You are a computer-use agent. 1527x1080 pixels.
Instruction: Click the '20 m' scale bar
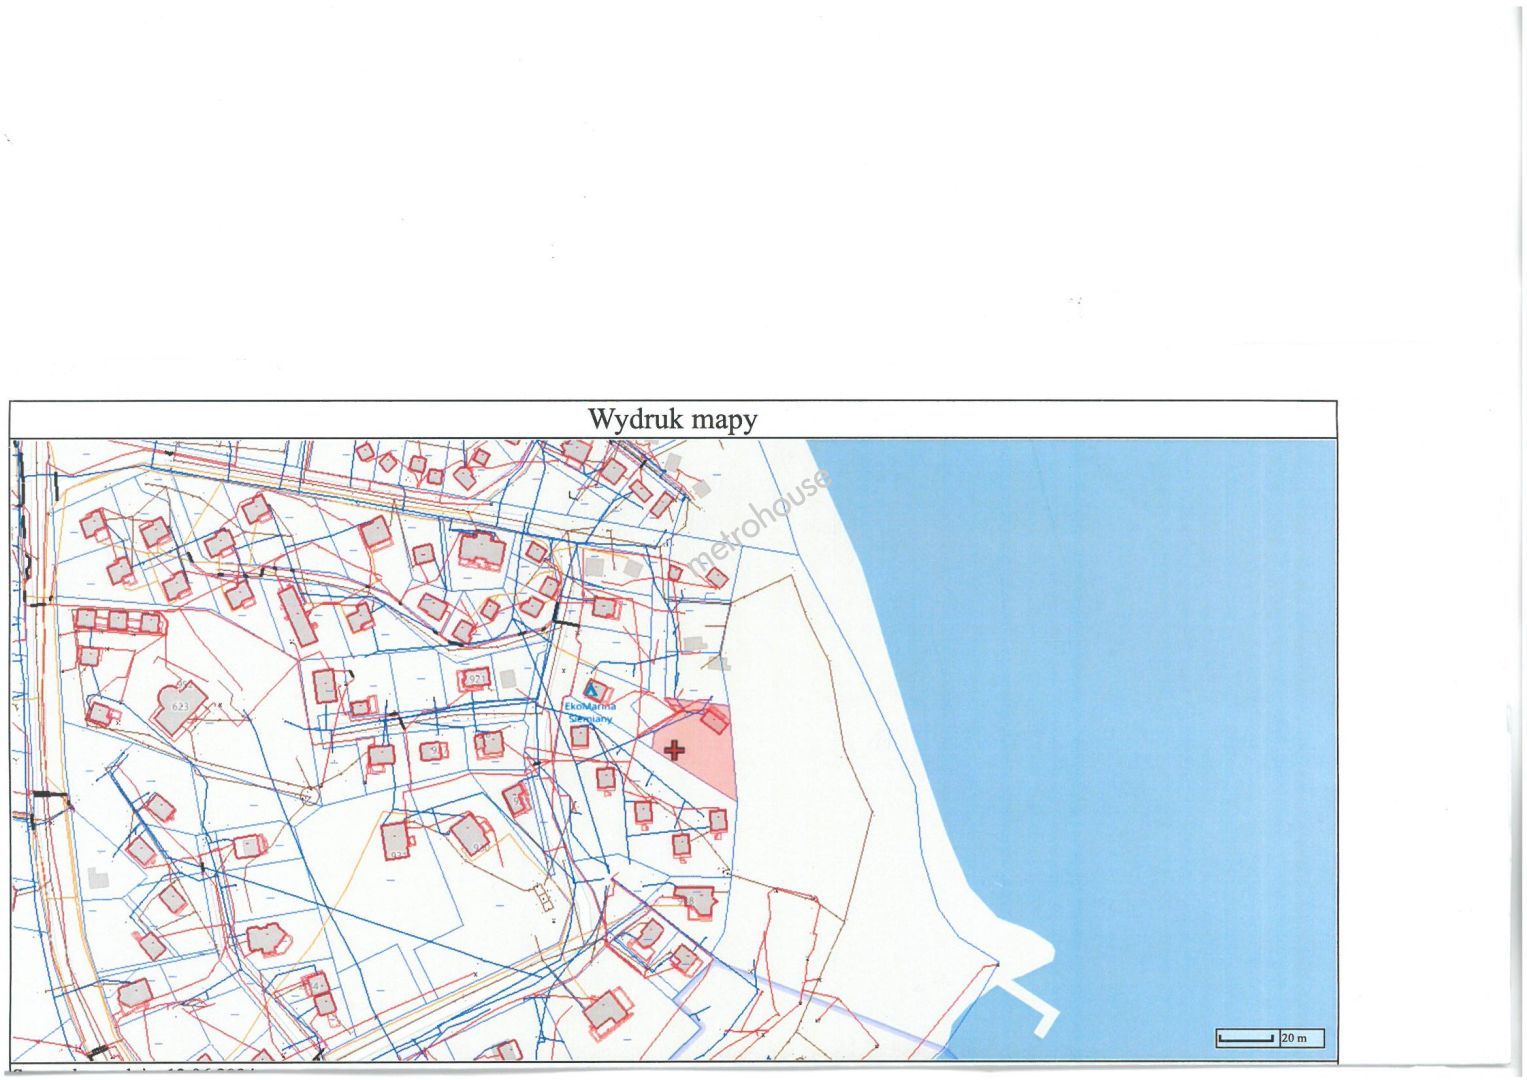point(1270,1038)
